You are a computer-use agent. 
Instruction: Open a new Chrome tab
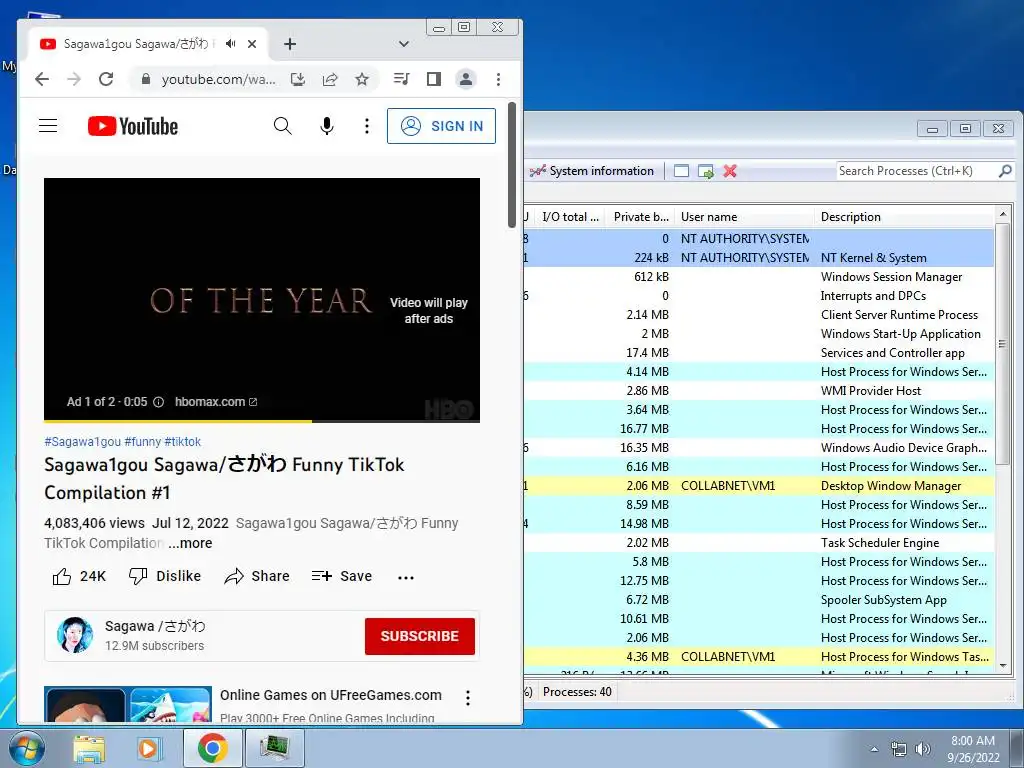point(290,44)
